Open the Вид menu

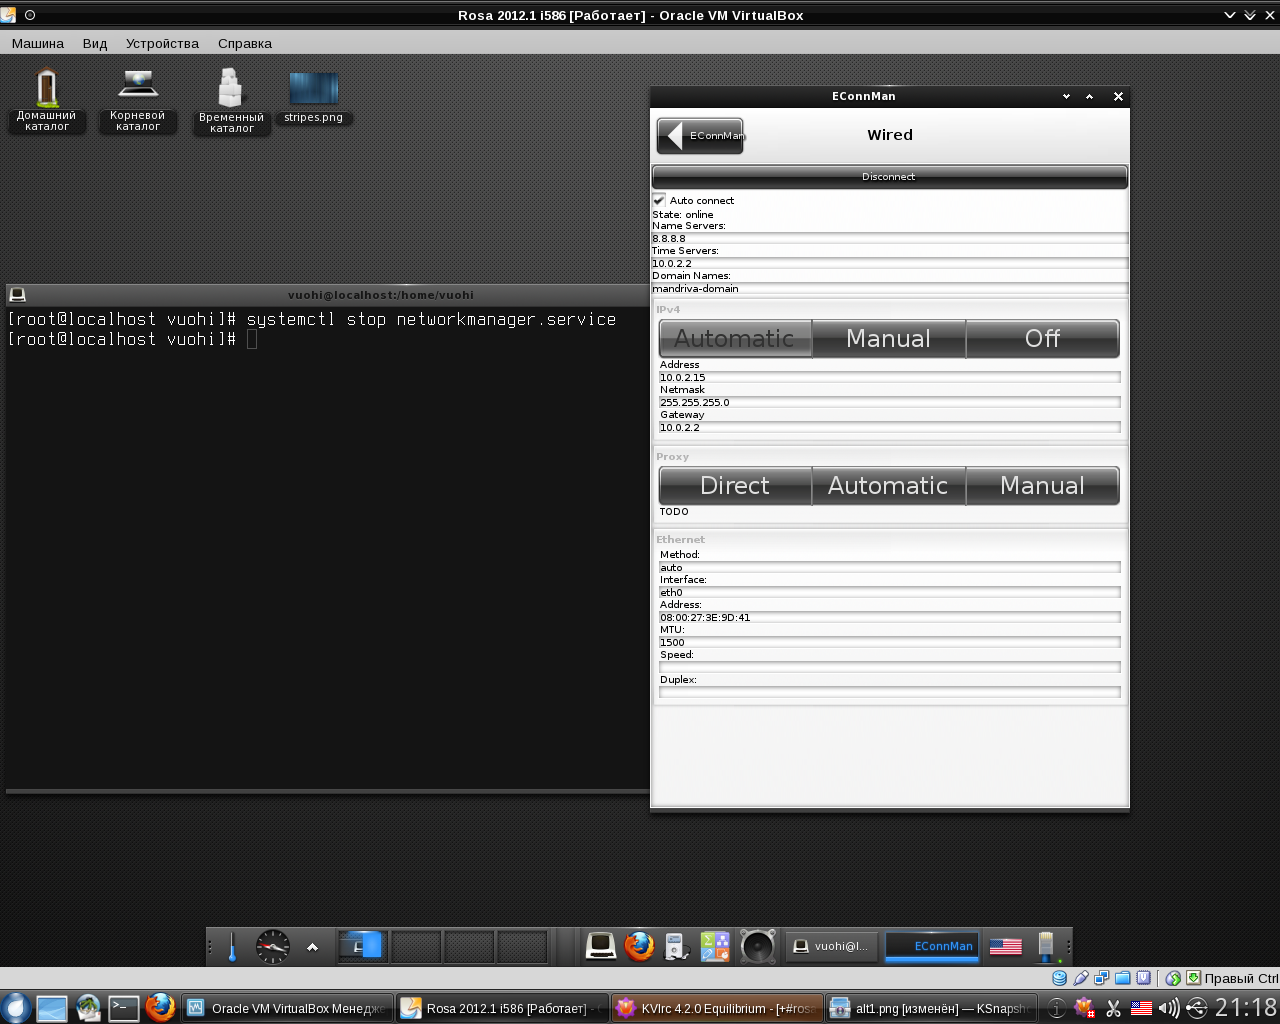click(95, 44)
